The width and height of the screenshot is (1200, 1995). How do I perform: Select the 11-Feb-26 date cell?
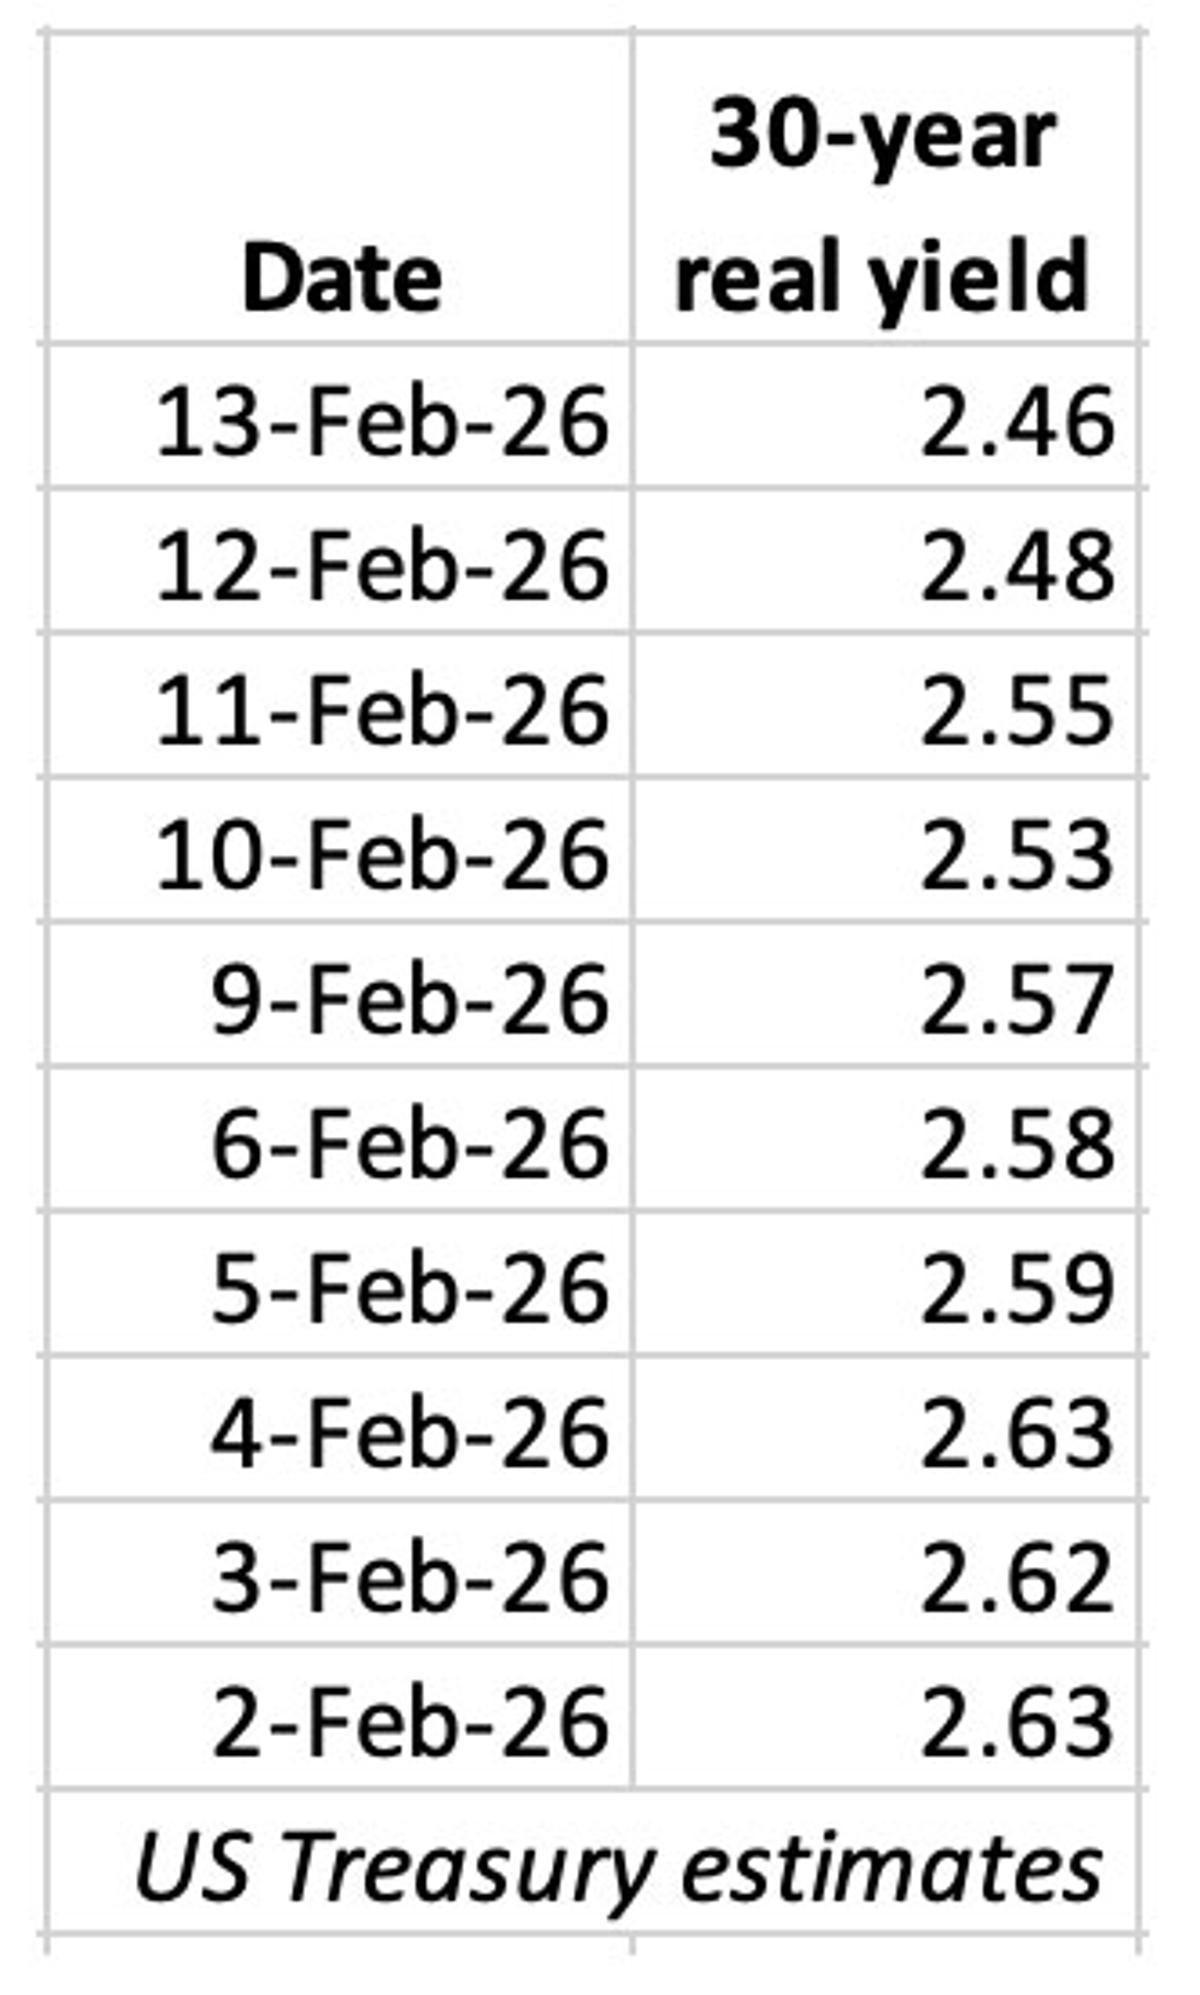point(381,710)
